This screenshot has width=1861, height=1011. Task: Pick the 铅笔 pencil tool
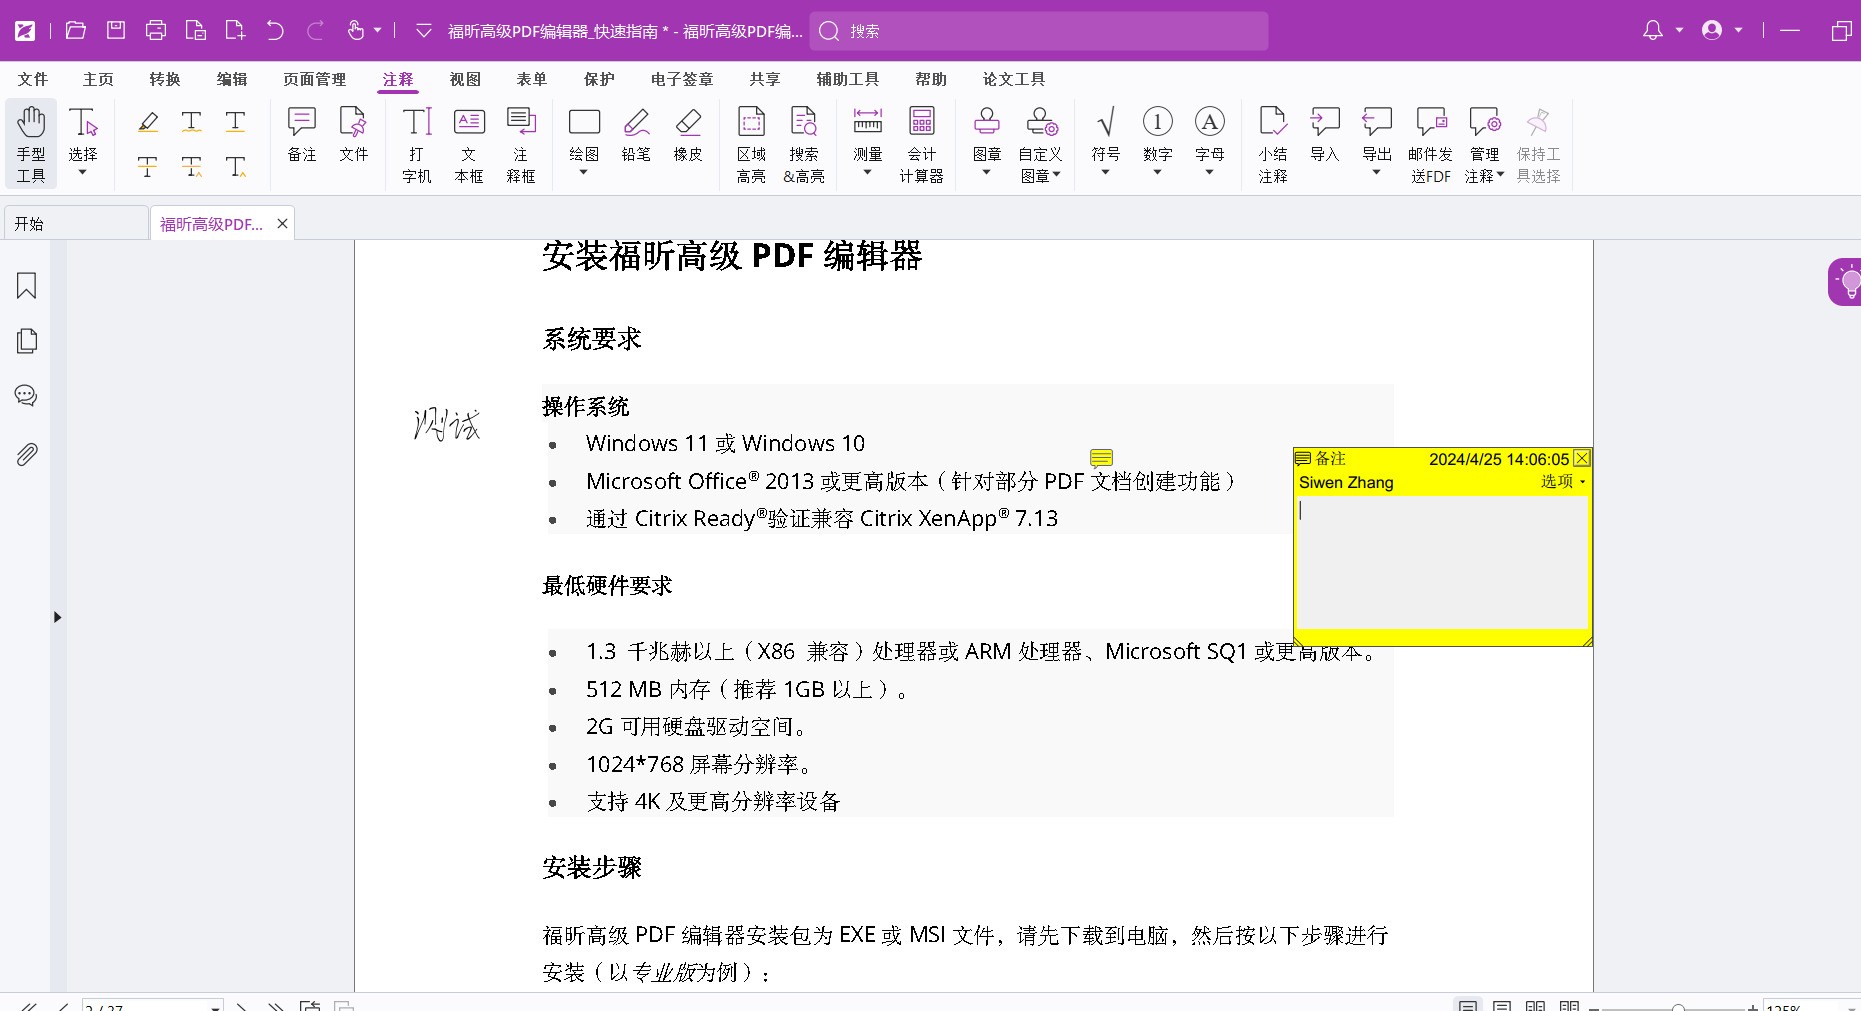point(636,134)
